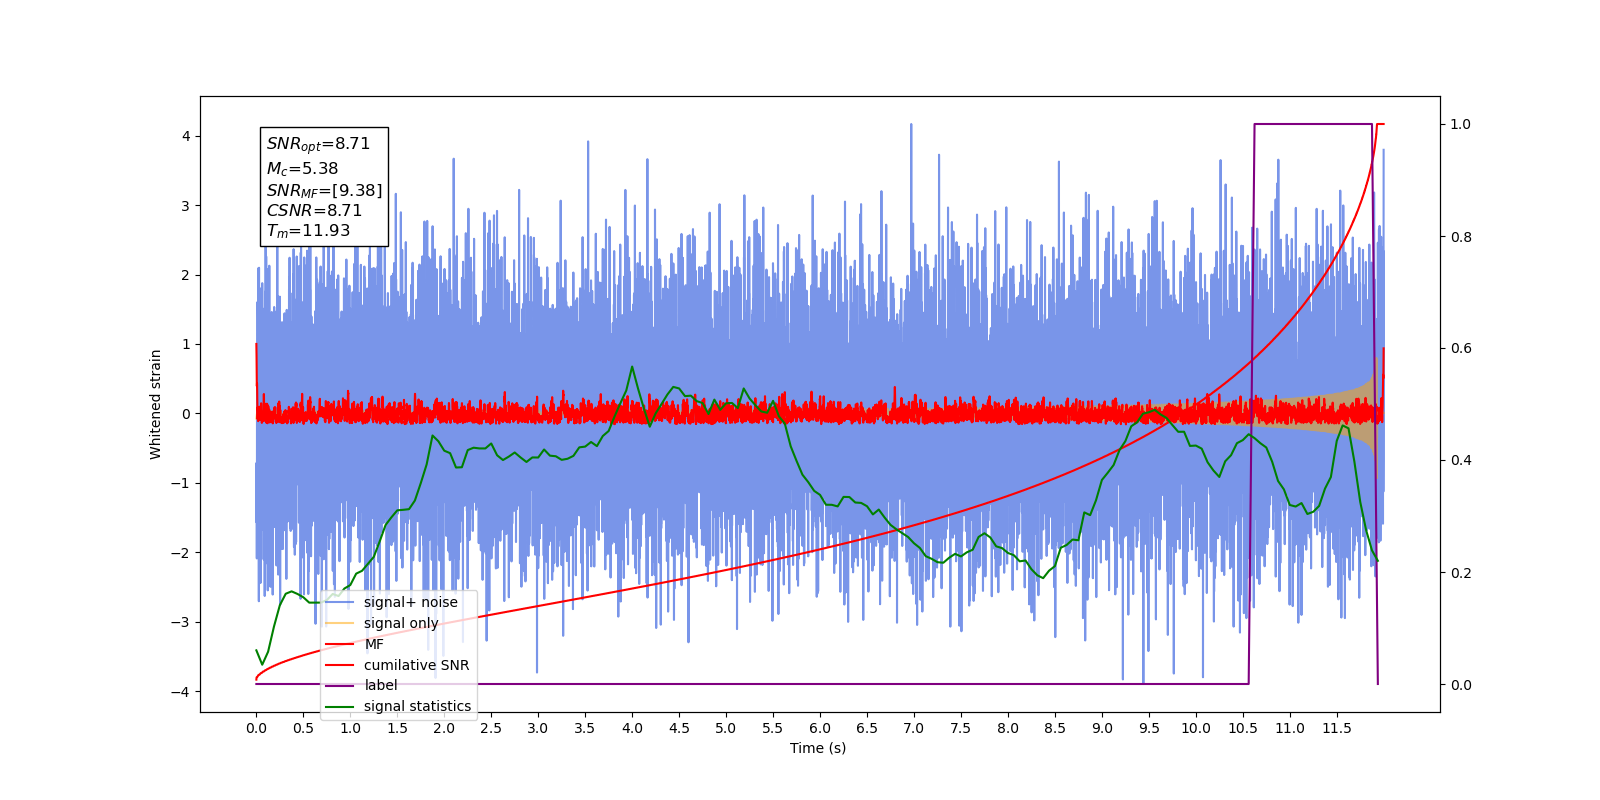This screenshot has width=1600, height=800.
Task: Click the 0.4 tick on right axis
Action: (1461, 461)
